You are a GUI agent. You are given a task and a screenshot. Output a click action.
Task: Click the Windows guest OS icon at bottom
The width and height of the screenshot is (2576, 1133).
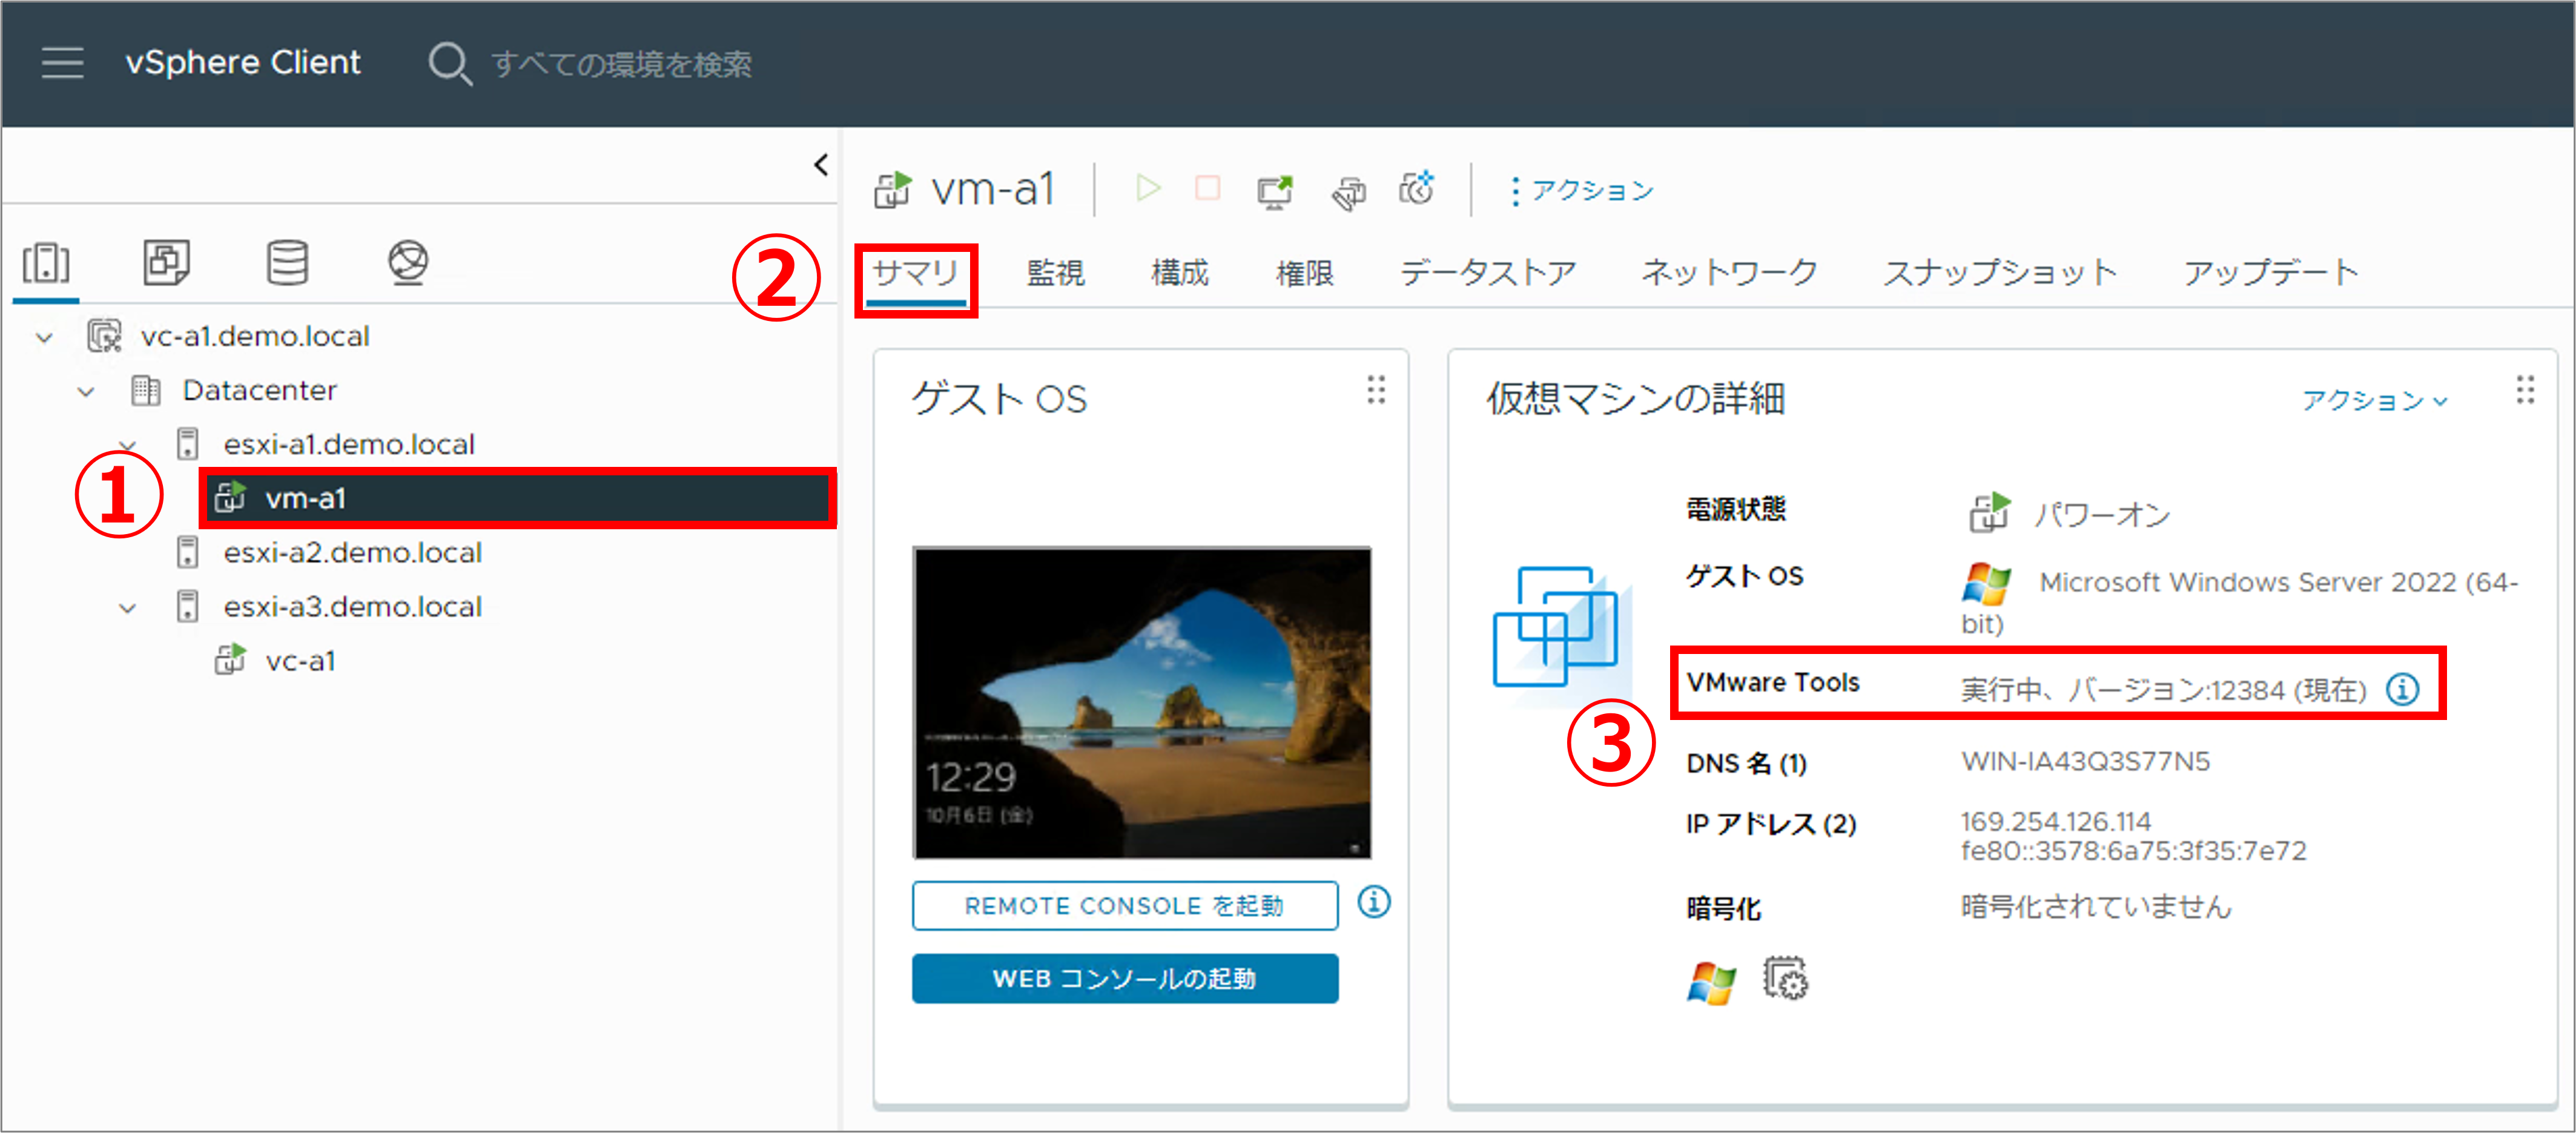(1711, 983)
